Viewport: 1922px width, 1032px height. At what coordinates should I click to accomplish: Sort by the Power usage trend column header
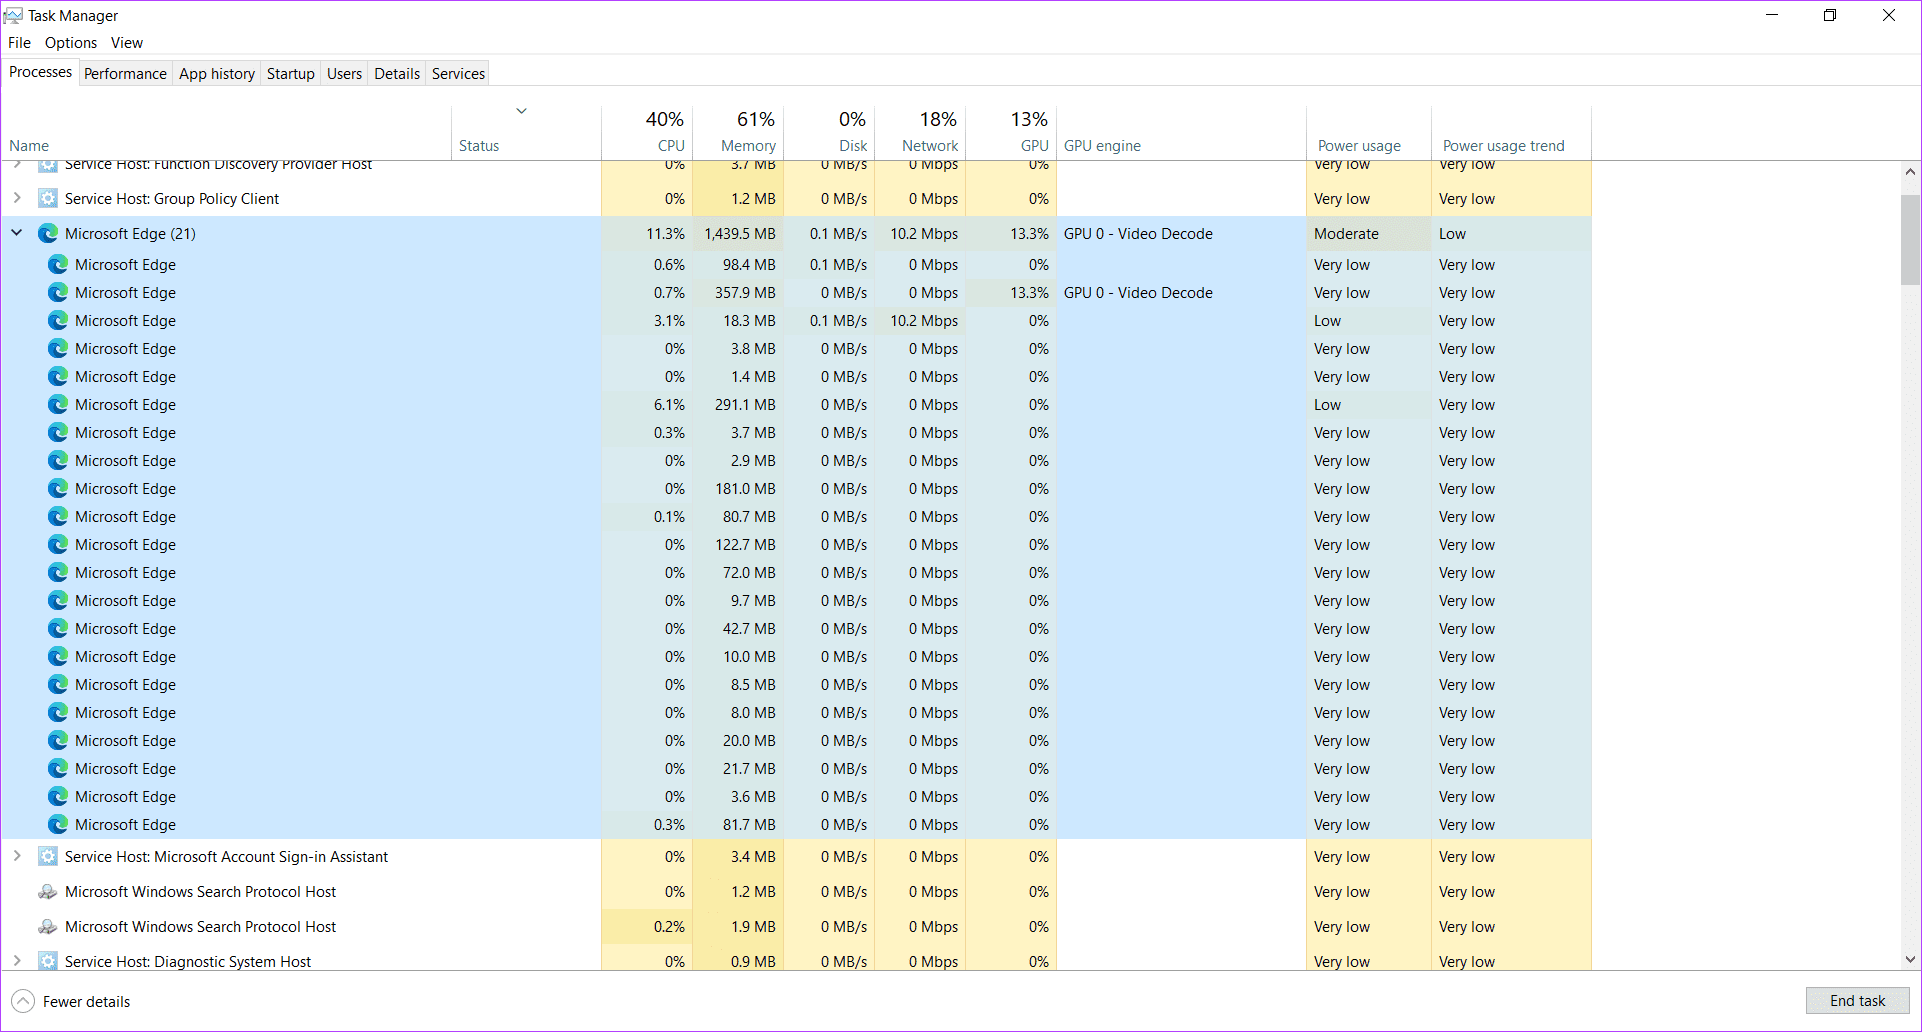1511,132
